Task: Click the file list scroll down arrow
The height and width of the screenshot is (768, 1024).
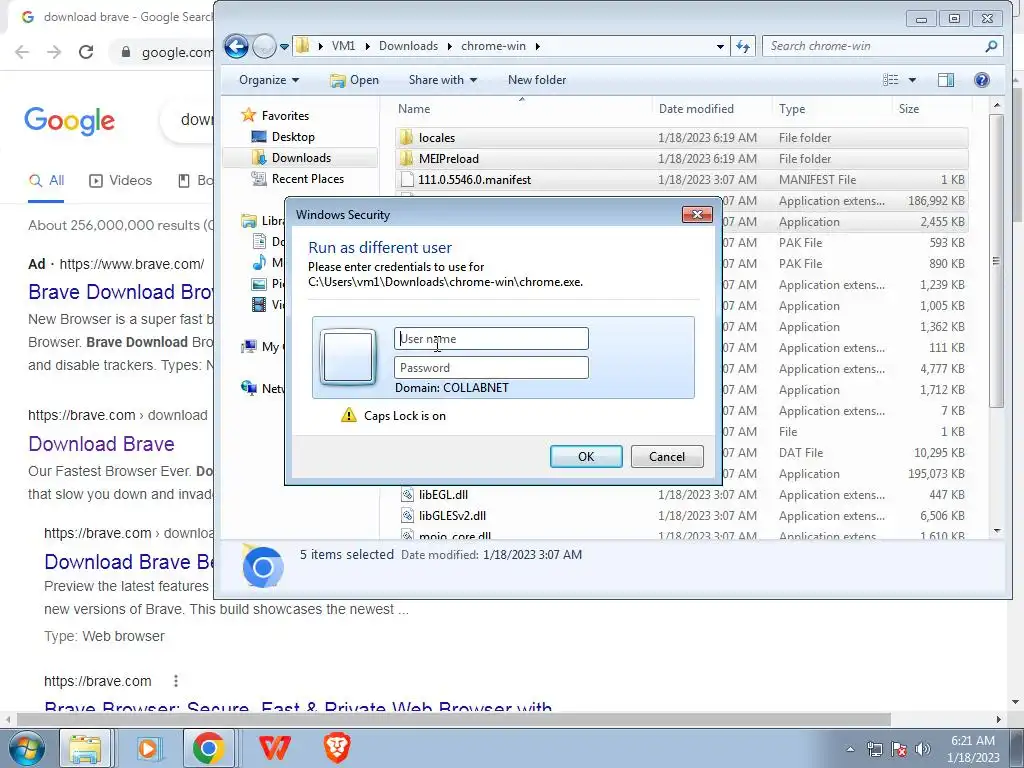Action: (997, 531)
